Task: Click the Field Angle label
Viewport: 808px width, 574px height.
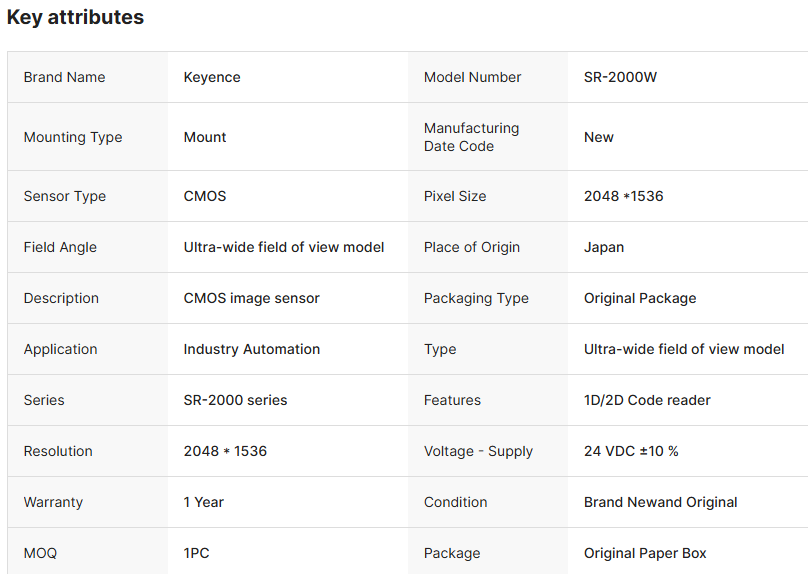Action: (x=60, y=247)
